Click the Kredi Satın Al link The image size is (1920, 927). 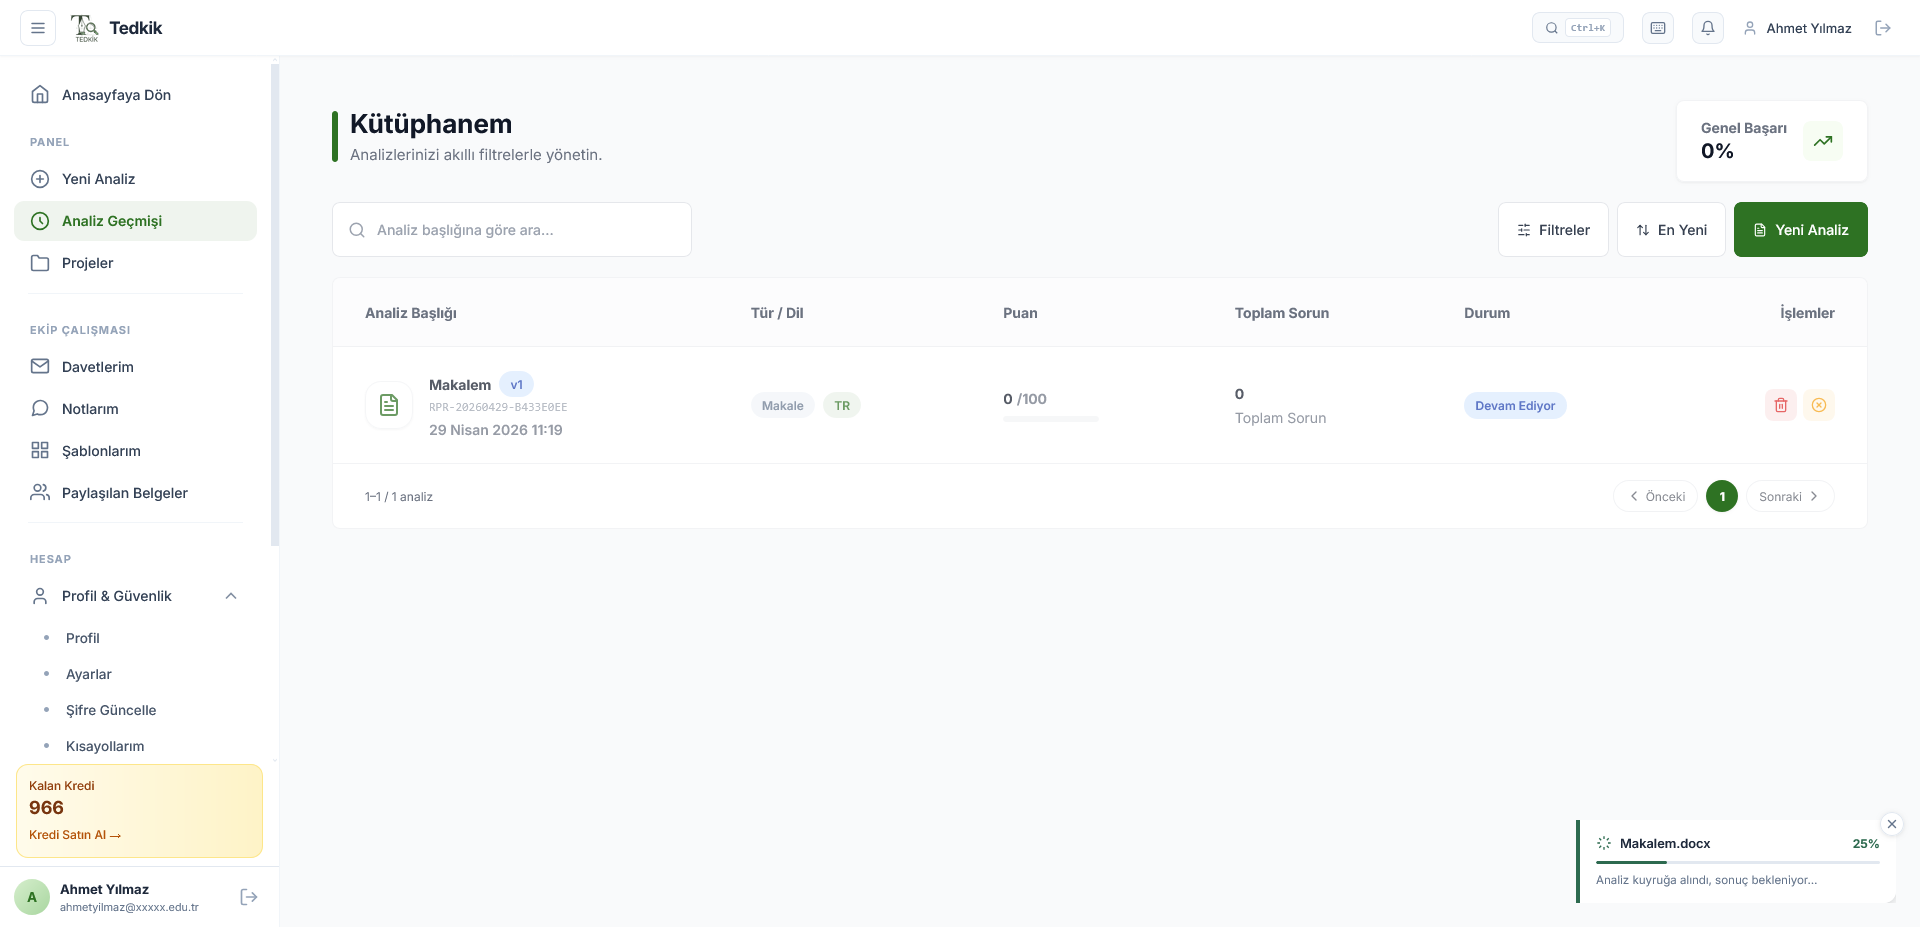point(75,835)
